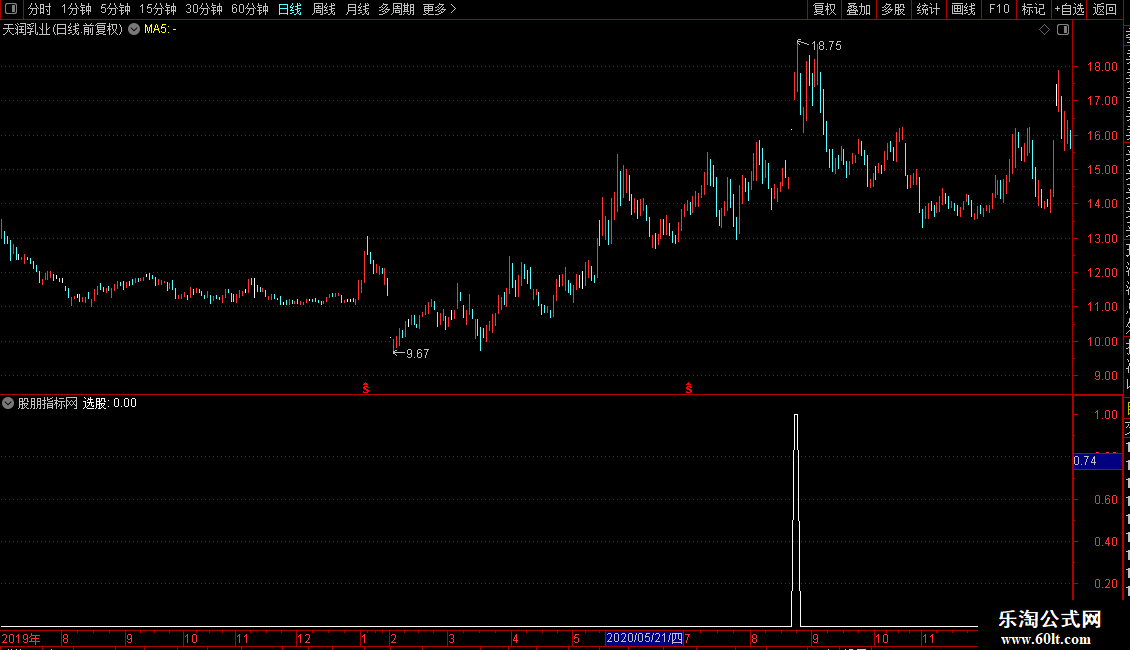1130x650 pixels.
Task: Click the 2019年 label on time axis
Action: click(21, 638)
